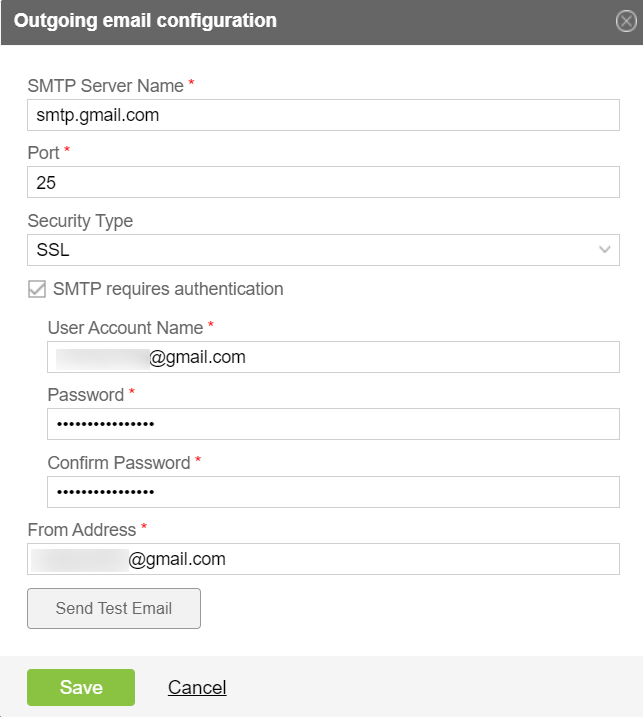Open the Security Type dropdown showing SSL

323,250
